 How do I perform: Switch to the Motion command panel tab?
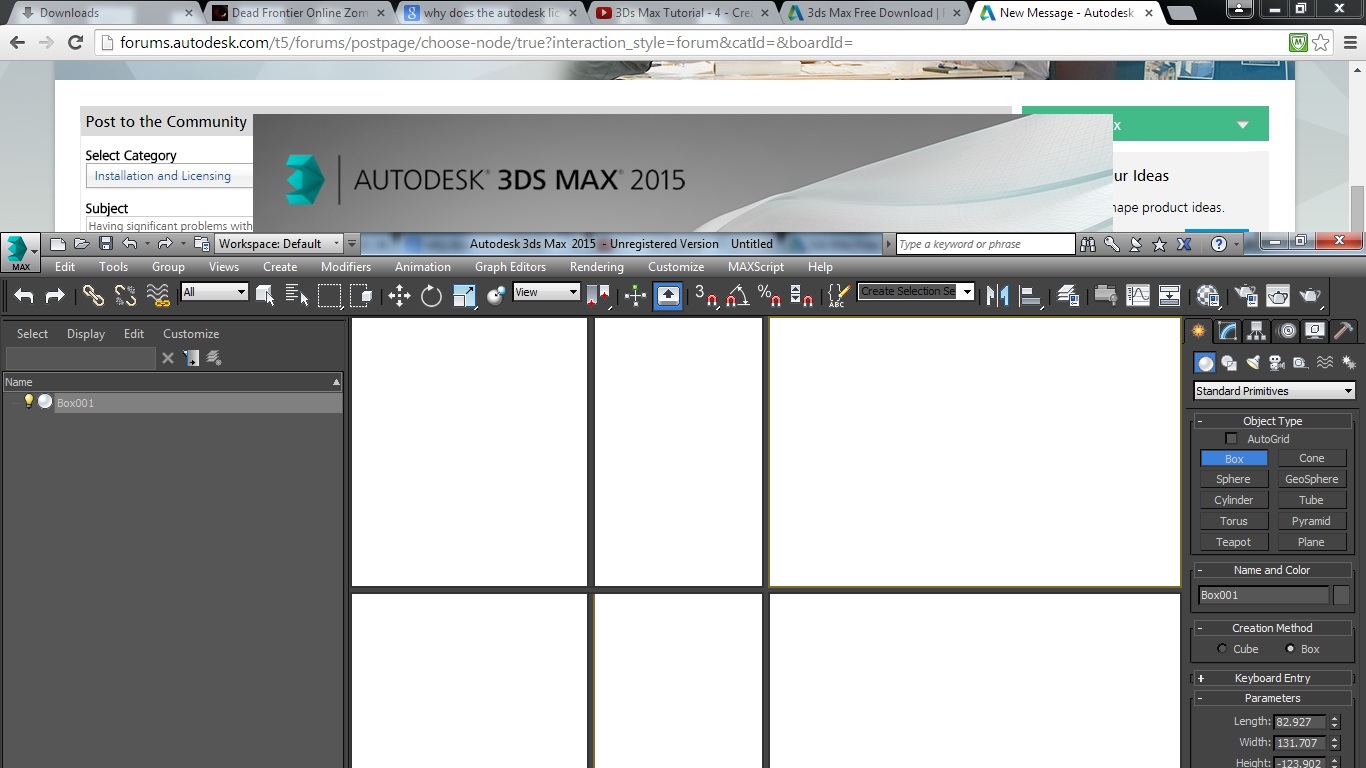[1286, 331]
